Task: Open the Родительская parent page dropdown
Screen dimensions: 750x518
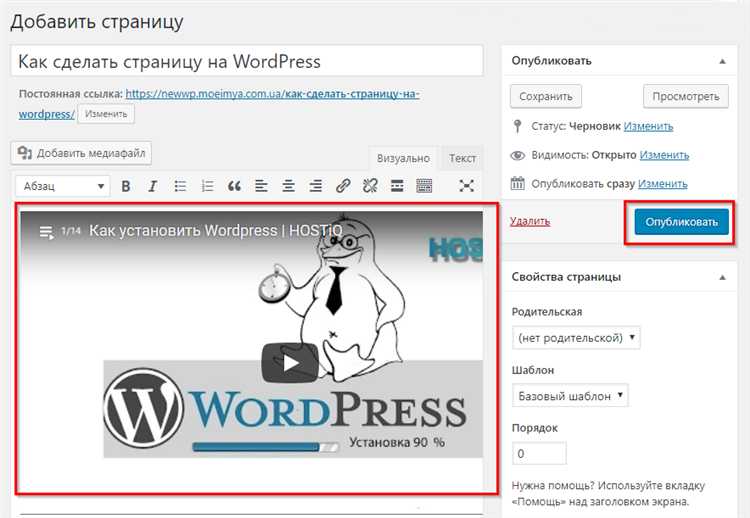Action: click(576, 338)
